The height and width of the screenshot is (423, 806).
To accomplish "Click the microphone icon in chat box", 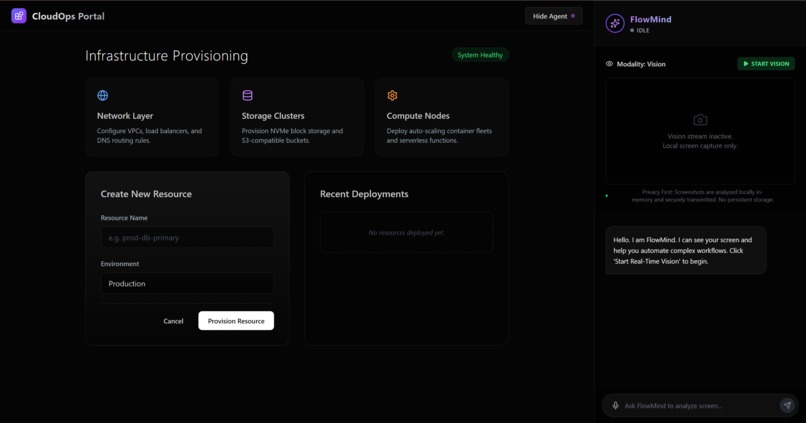I will coord(615,406).
